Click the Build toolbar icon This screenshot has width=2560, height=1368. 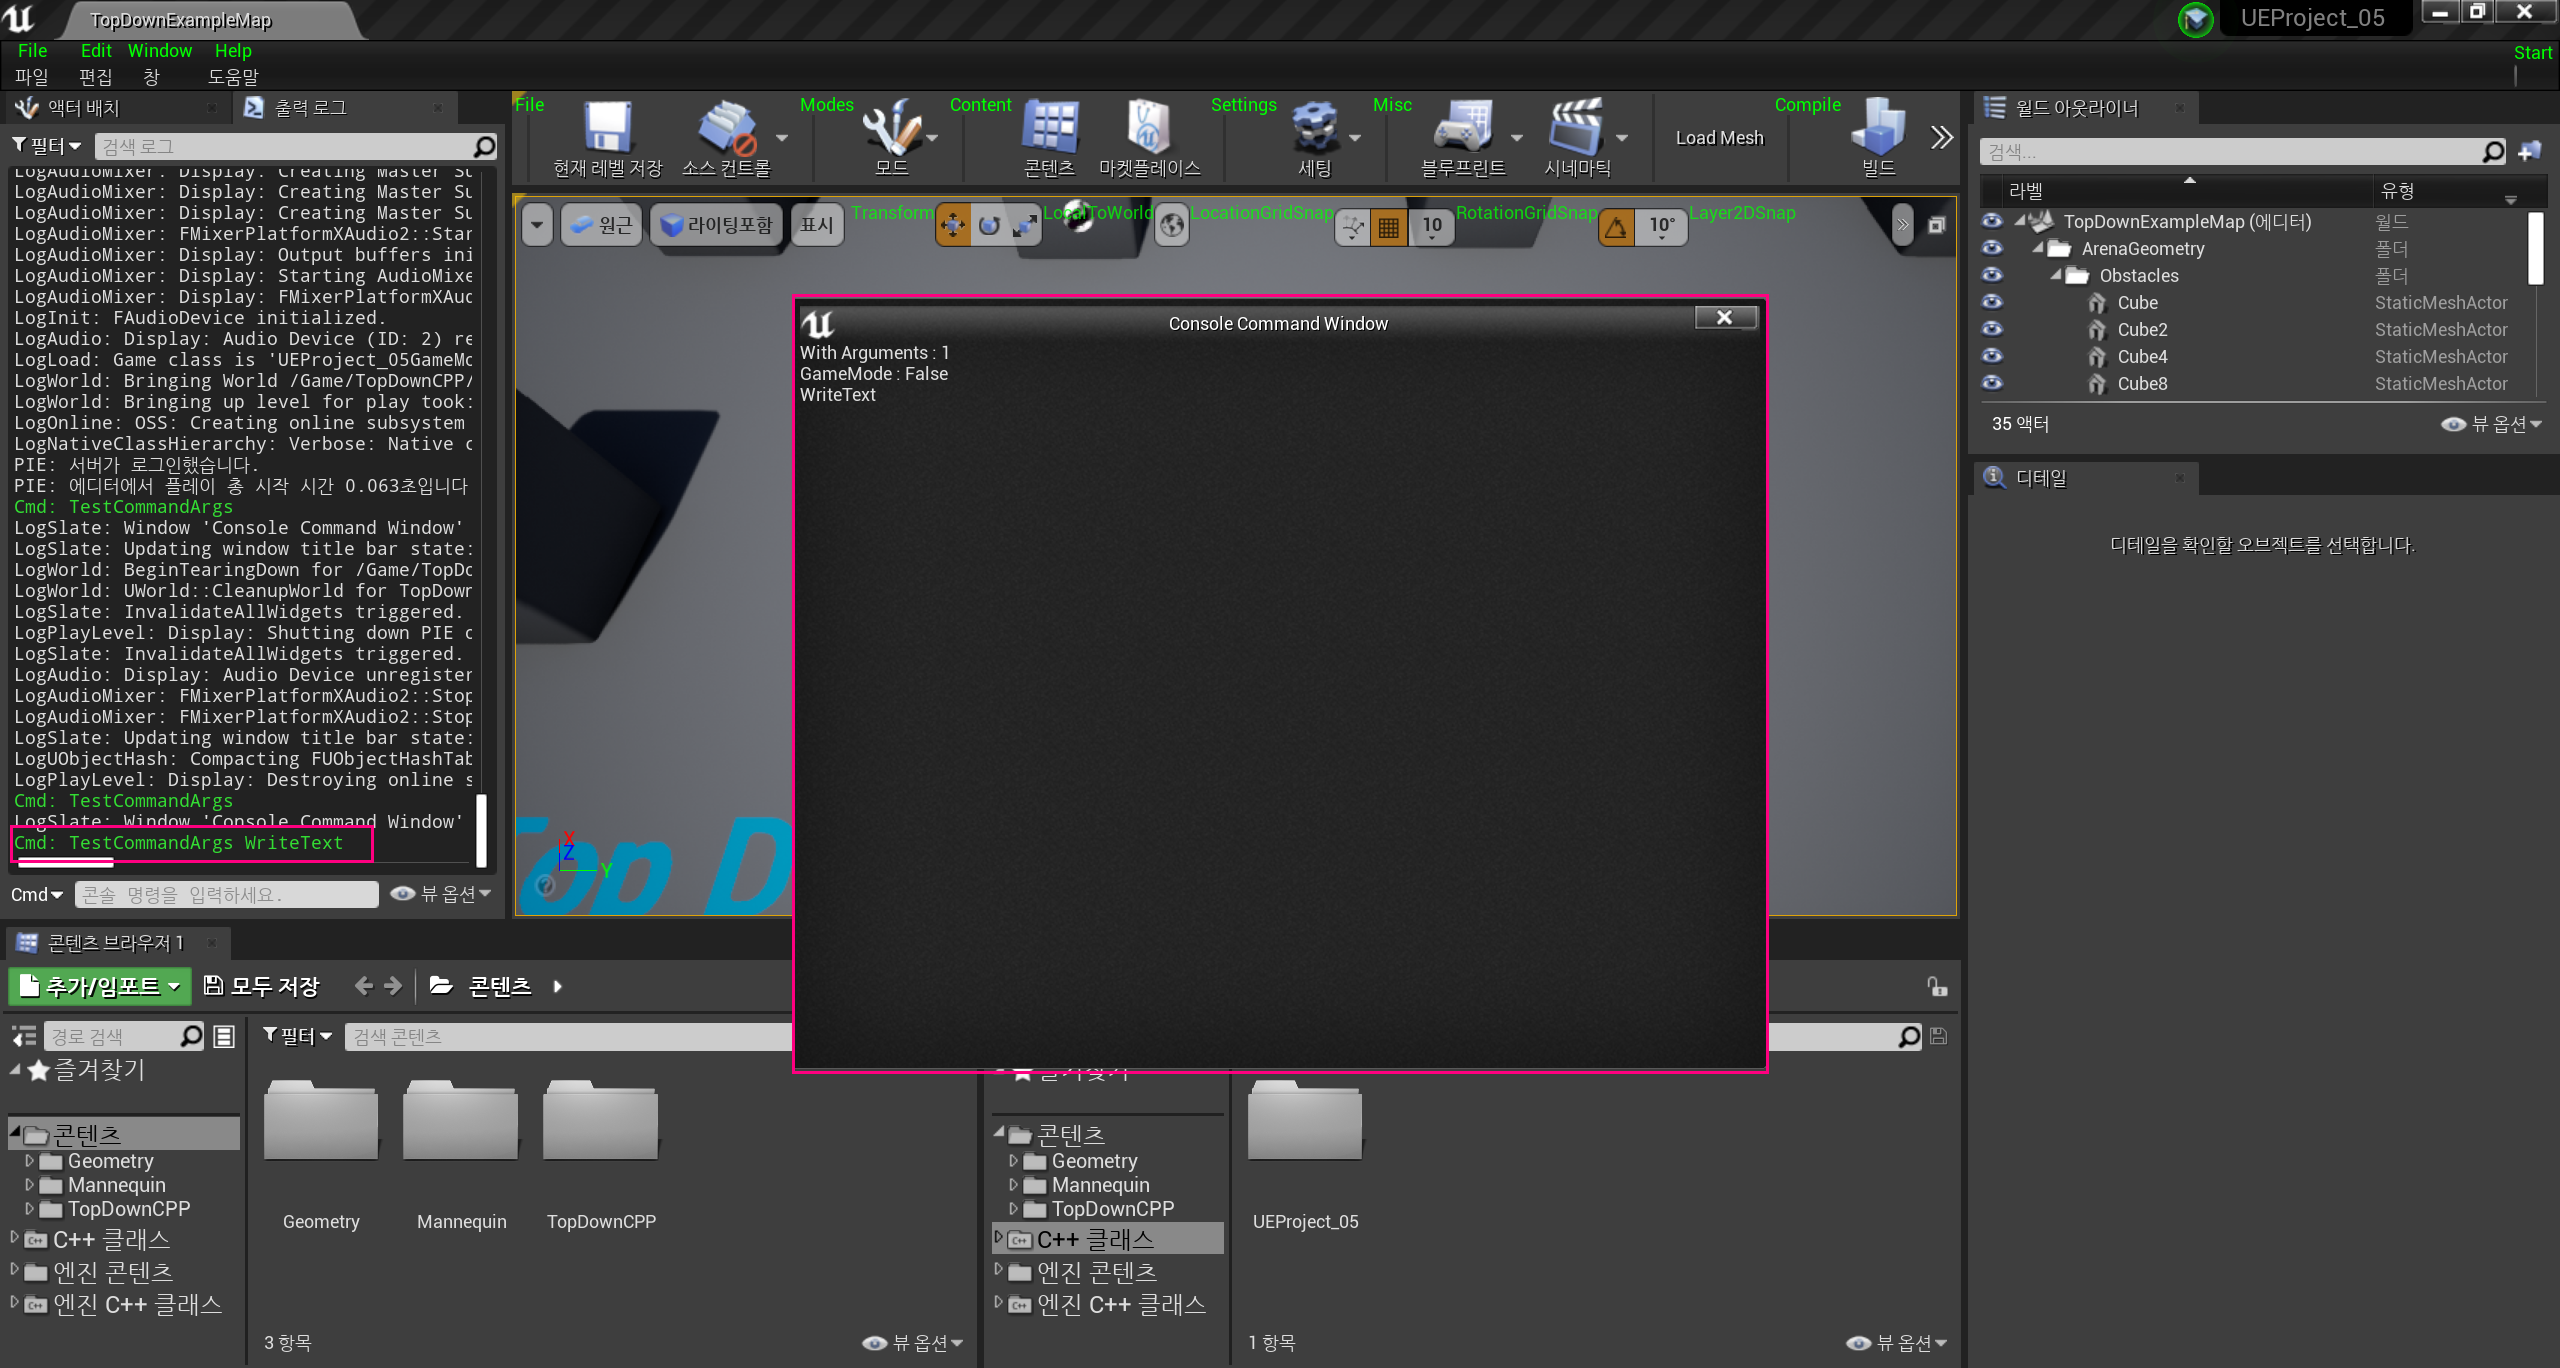(1877, 130)
